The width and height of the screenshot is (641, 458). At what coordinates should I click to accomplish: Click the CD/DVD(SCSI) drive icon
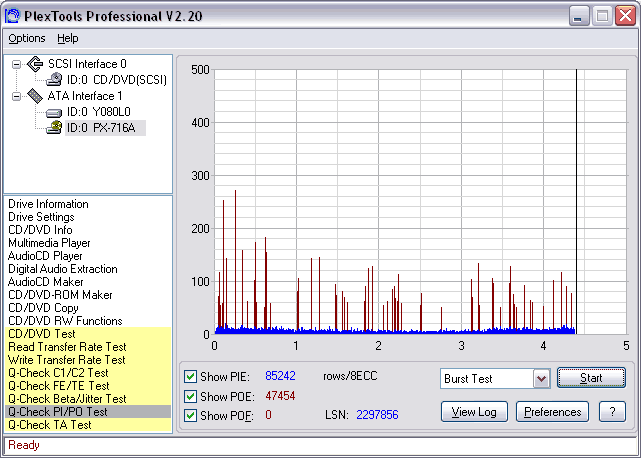[54, 80]
